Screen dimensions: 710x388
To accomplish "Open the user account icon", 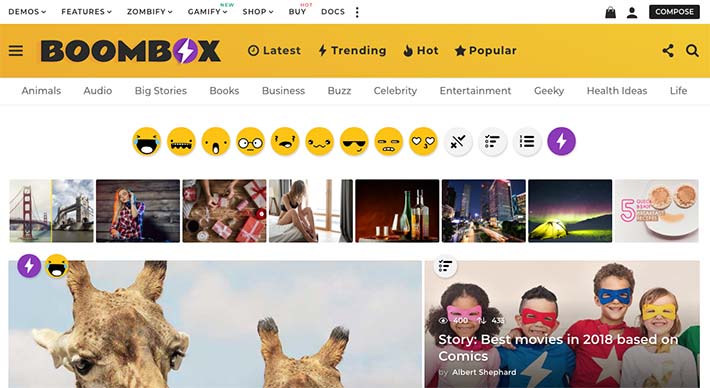I will point(632,13).
